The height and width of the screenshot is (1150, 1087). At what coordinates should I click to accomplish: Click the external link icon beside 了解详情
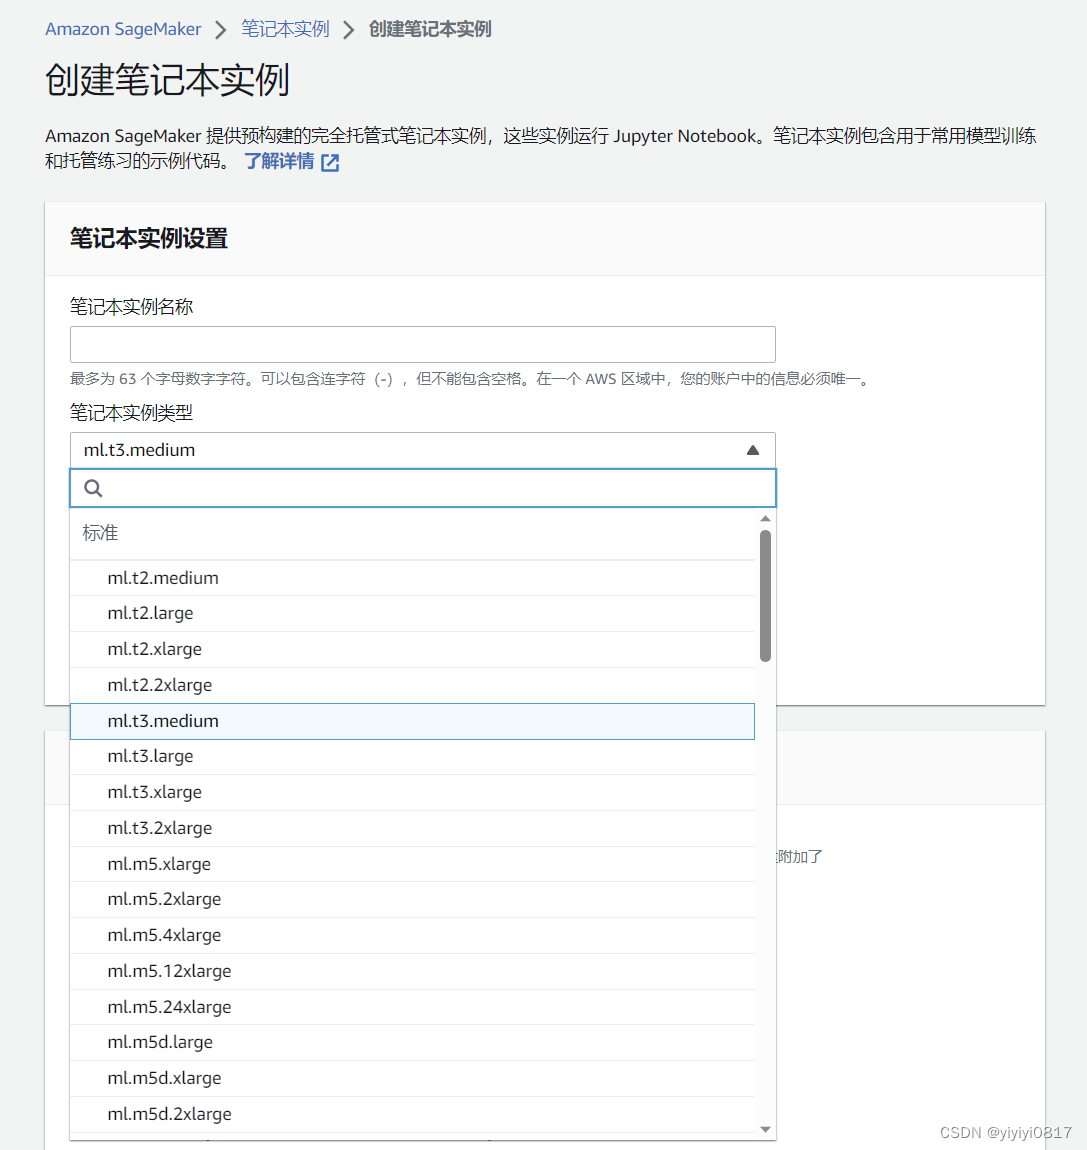click(330, 162)
